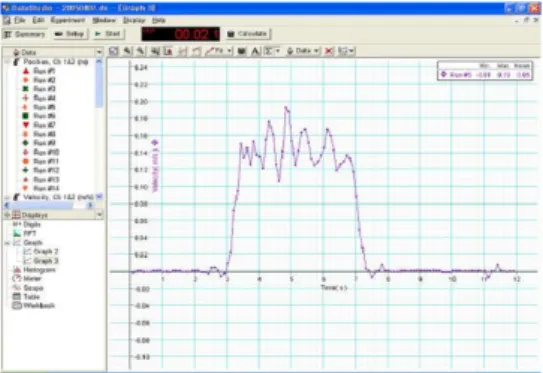Click the Time (s) x-axis label

[x=333, y=288]
